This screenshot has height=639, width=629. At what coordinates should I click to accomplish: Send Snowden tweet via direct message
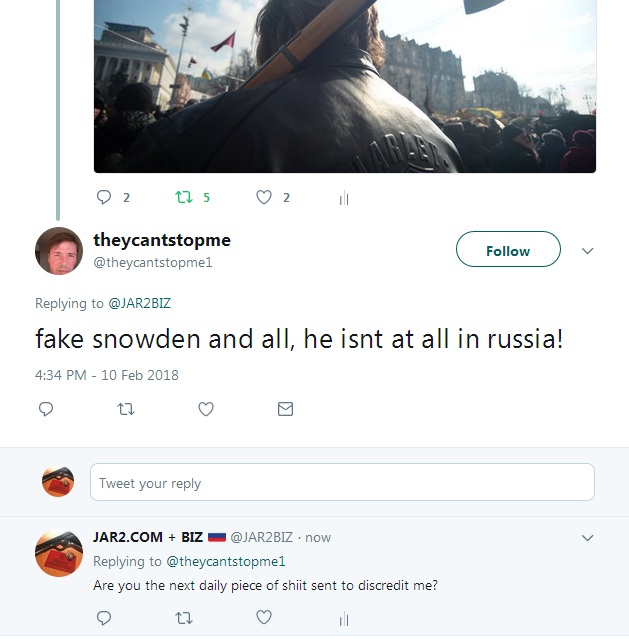[x=285, y=409]
